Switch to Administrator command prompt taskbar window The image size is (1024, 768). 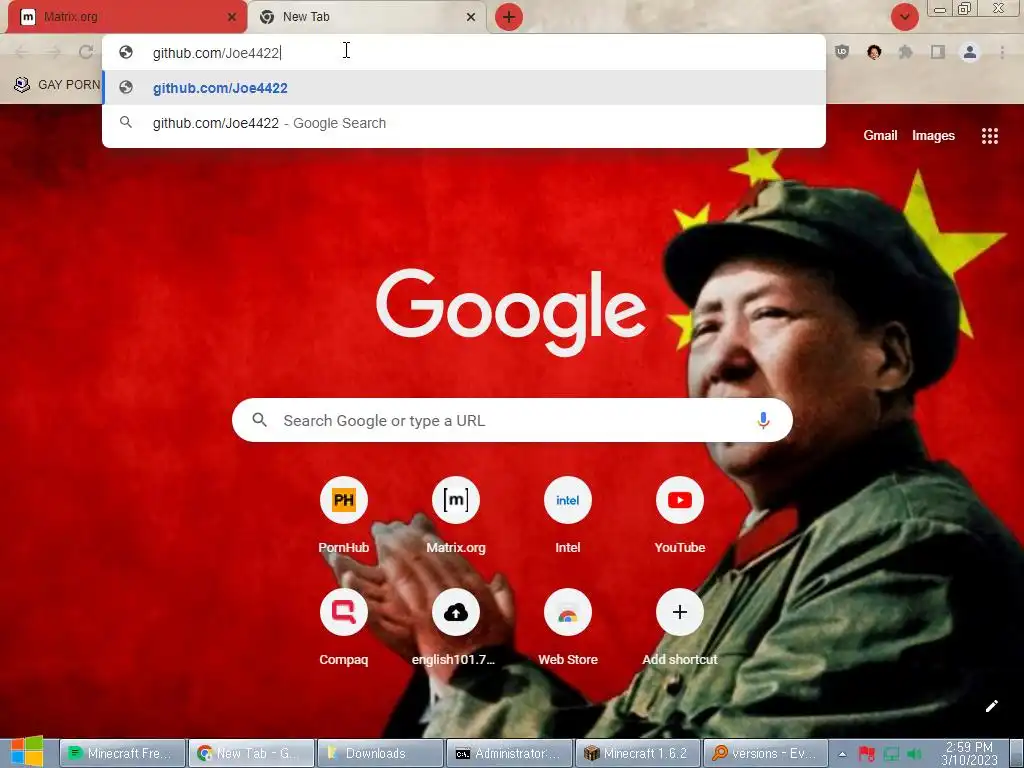pos(509,753)
